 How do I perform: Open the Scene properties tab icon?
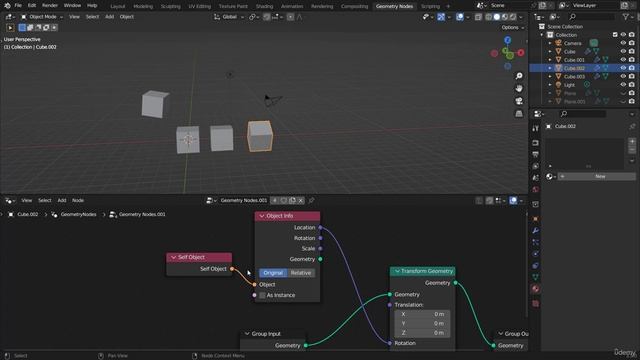[536, 178]
